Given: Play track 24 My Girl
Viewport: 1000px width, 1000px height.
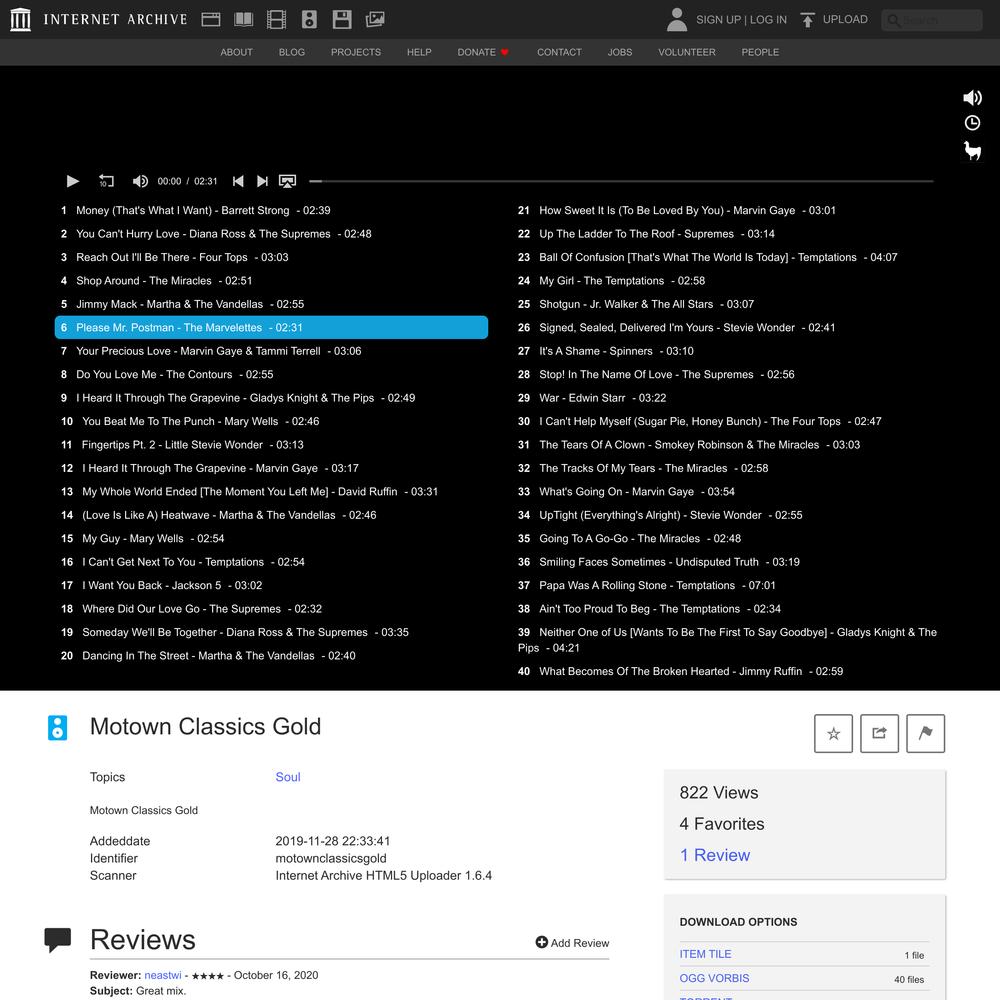Looking at the screenshot, I should 728,281.
